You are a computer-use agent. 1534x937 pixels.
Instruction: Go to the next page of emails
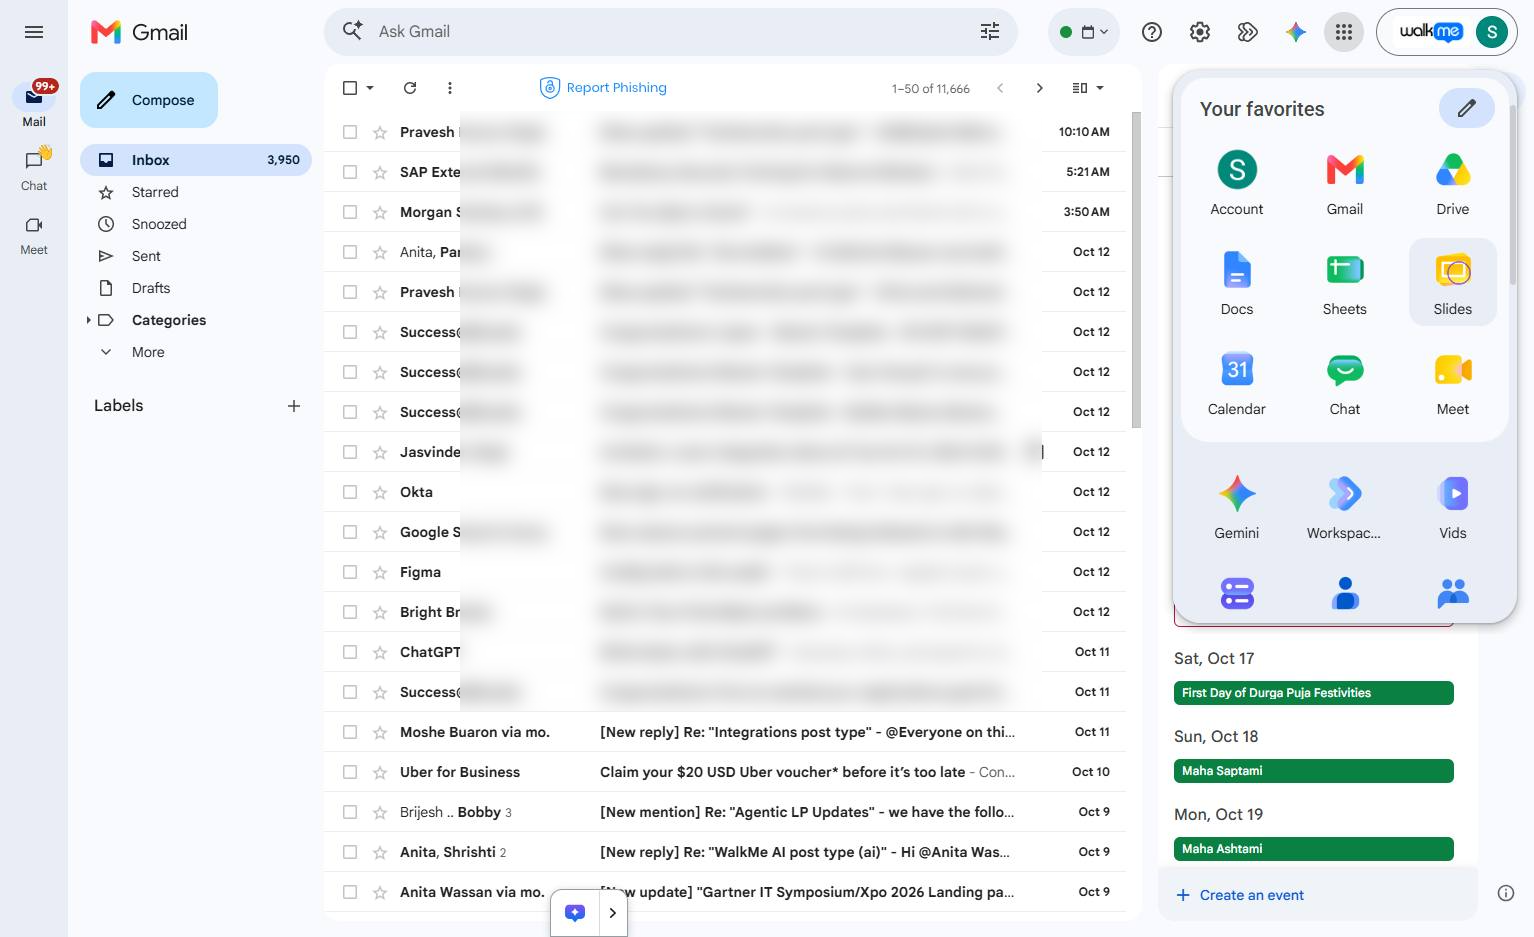point(1039,88)
